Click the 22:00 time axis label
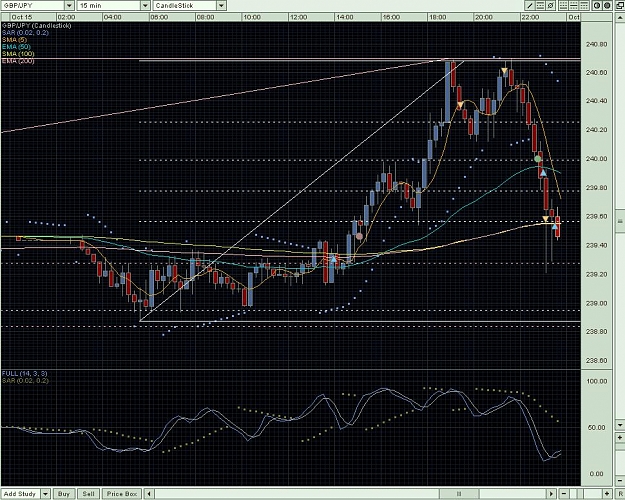 (x=530, y=17)
